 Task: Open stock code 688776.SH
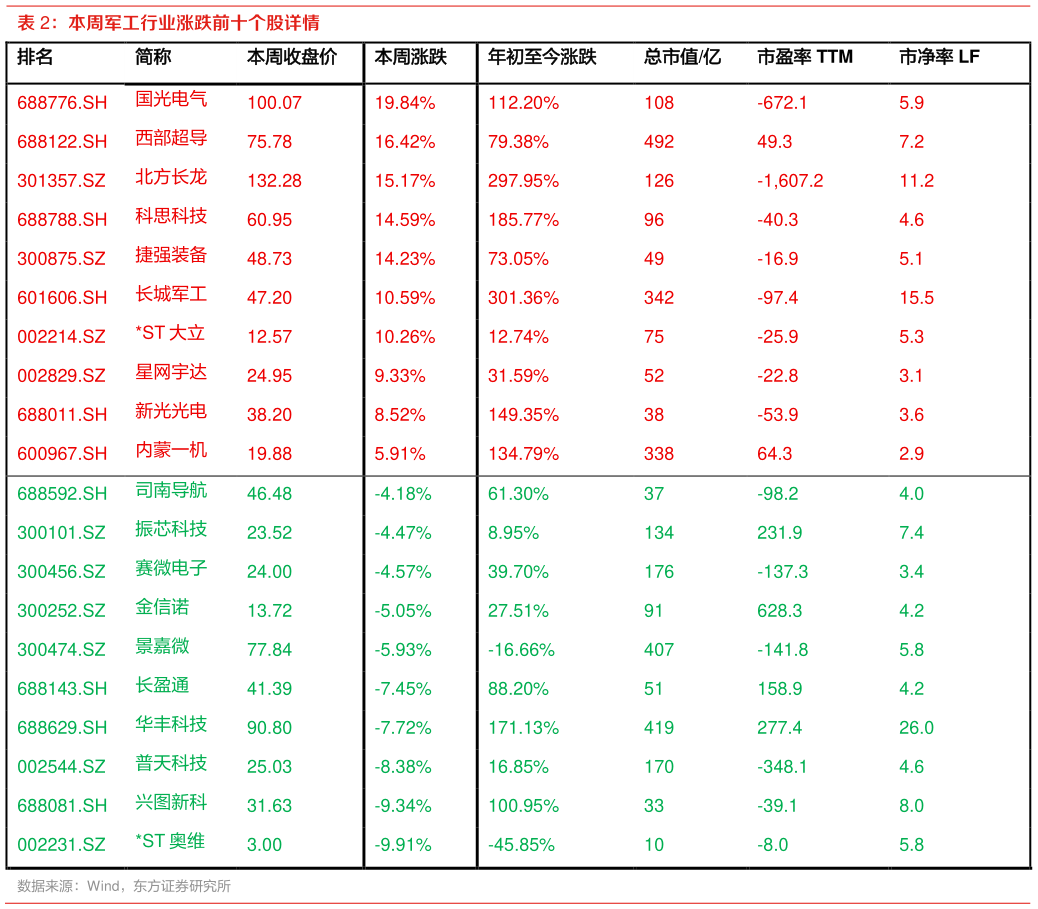click(62, 102)
